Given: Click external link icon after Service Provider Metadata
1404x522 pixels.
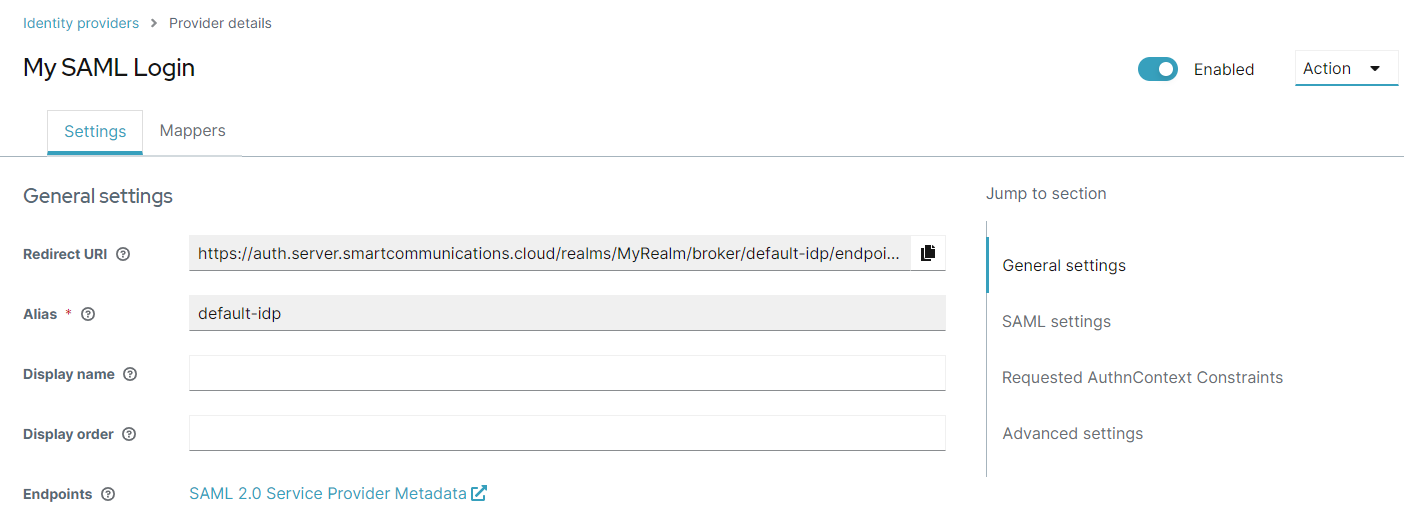Looking at the screenshot, I should click(x=479, y=493).
